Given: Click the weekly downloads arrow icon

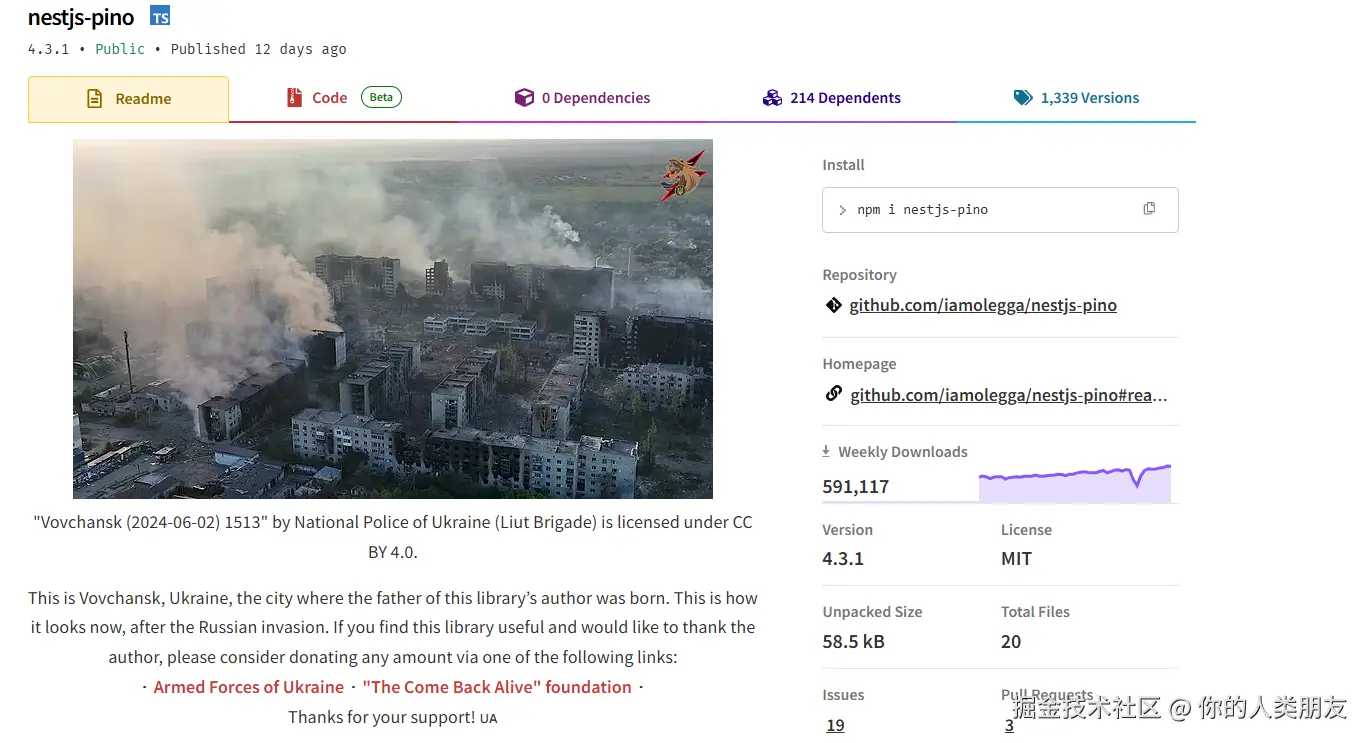Looking at the screenshot, I should click(x=826, y=451).
